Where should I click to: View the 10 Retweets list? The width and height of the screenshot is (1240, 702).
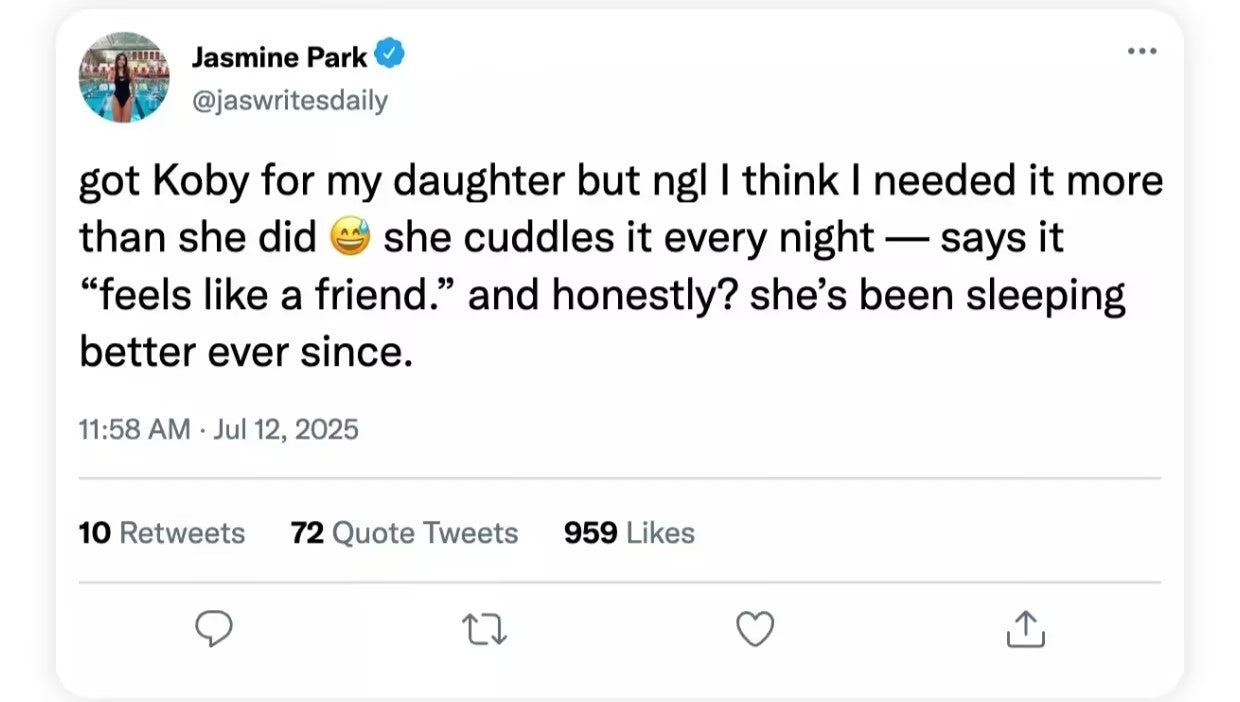pos(162,533)
